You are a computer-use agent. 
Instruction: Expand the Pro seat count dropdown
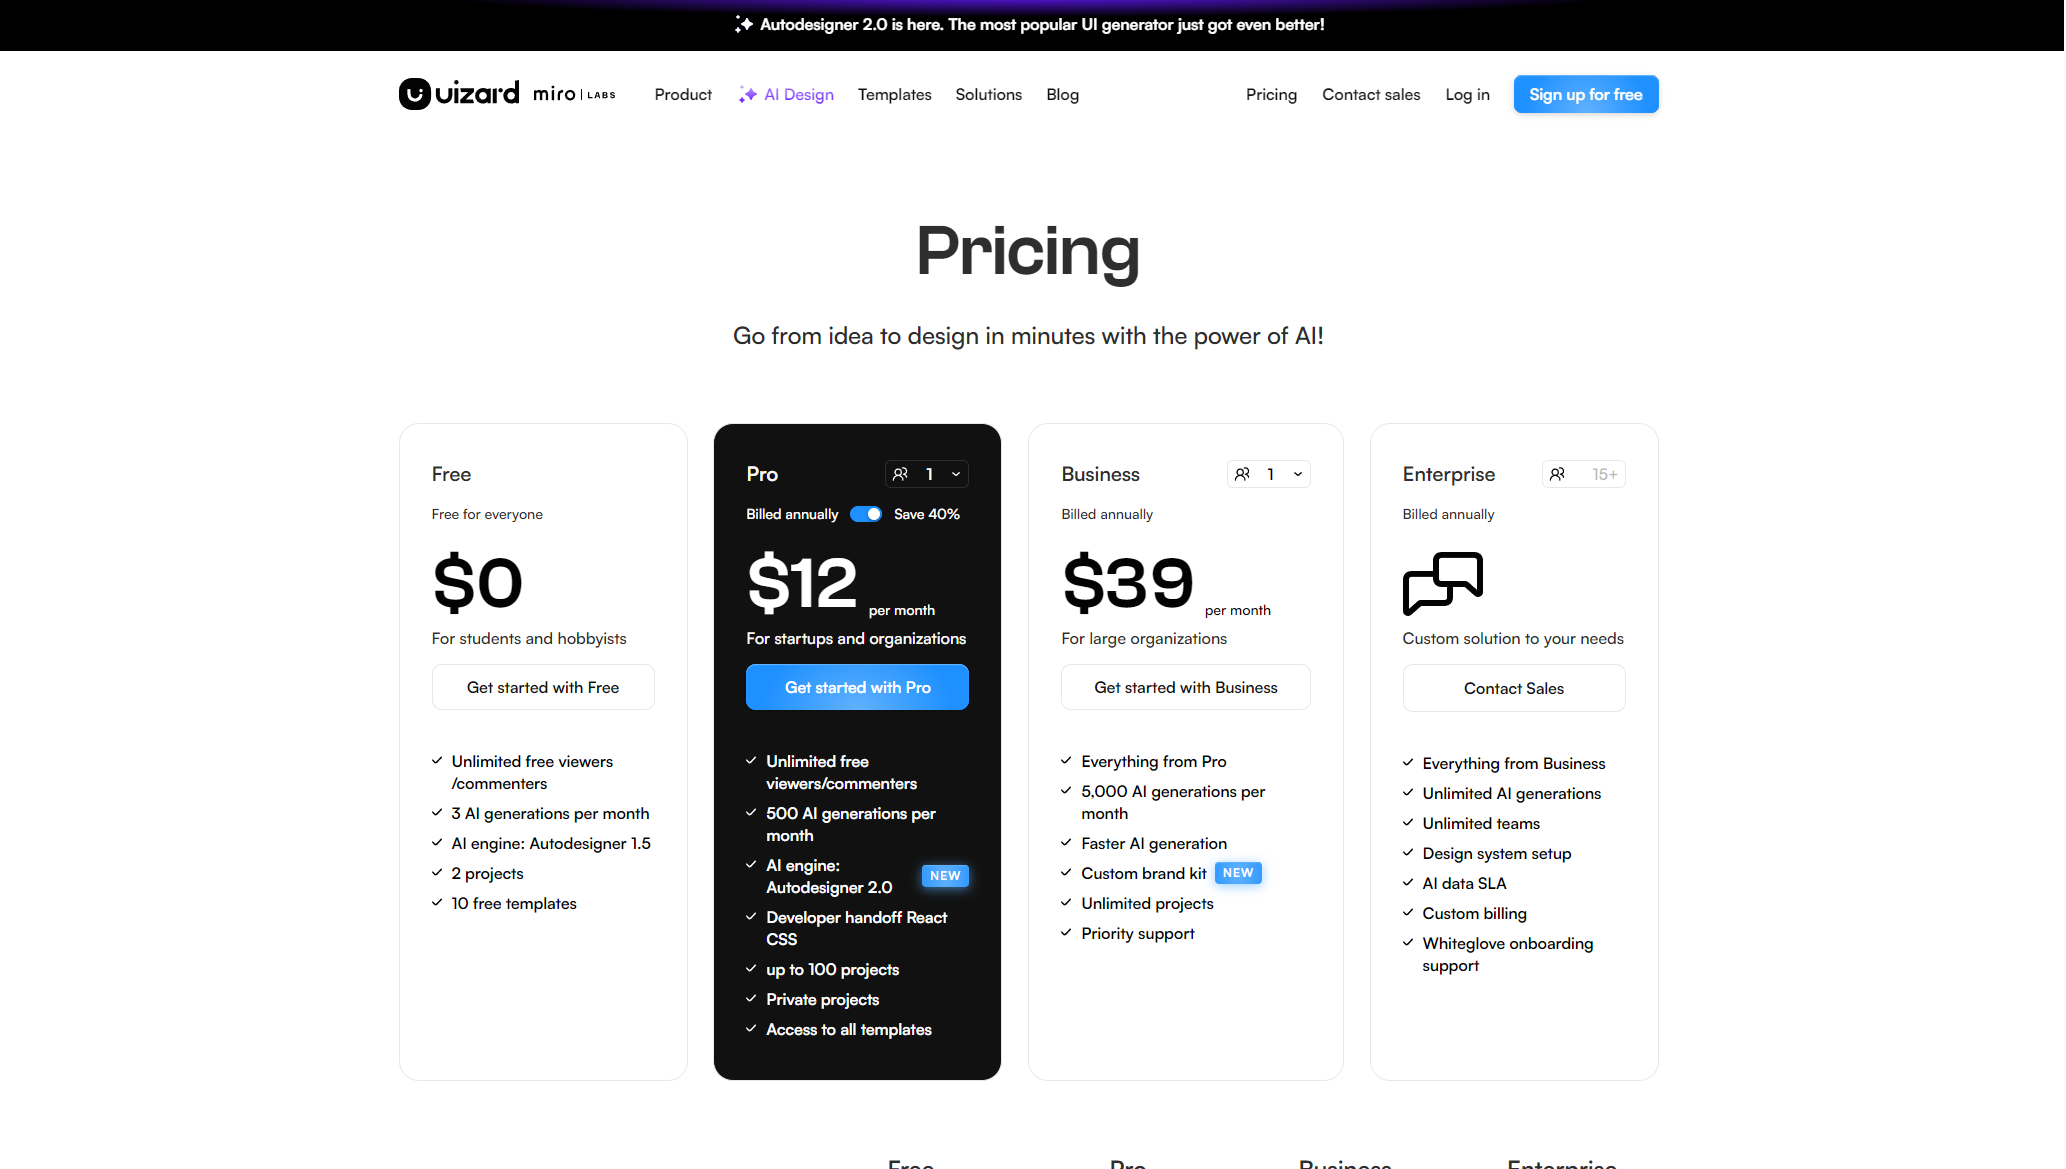coord(956,474)
